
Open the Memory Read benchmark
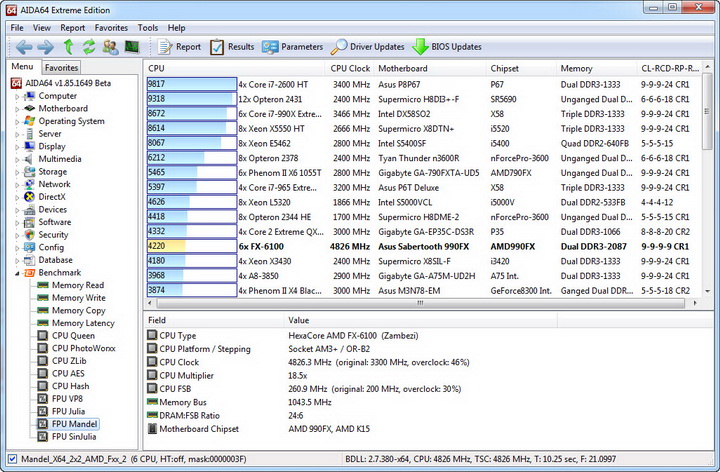tap(78, 285)
